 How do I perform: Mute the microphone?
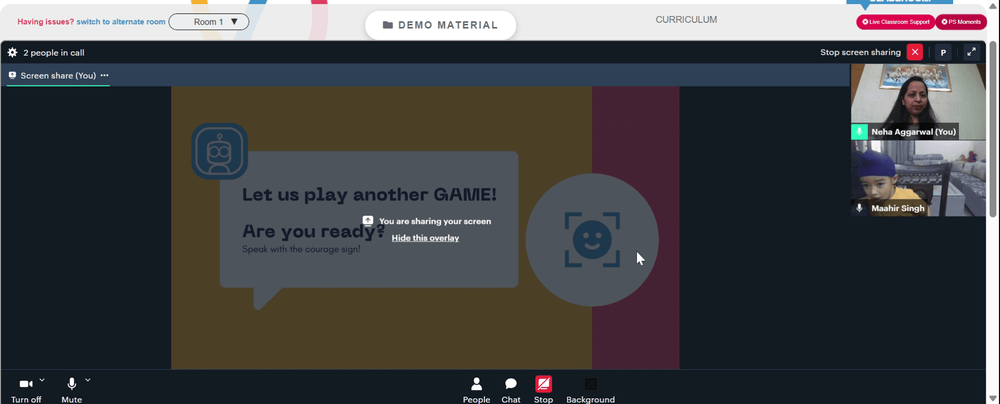tap(71, 391)
